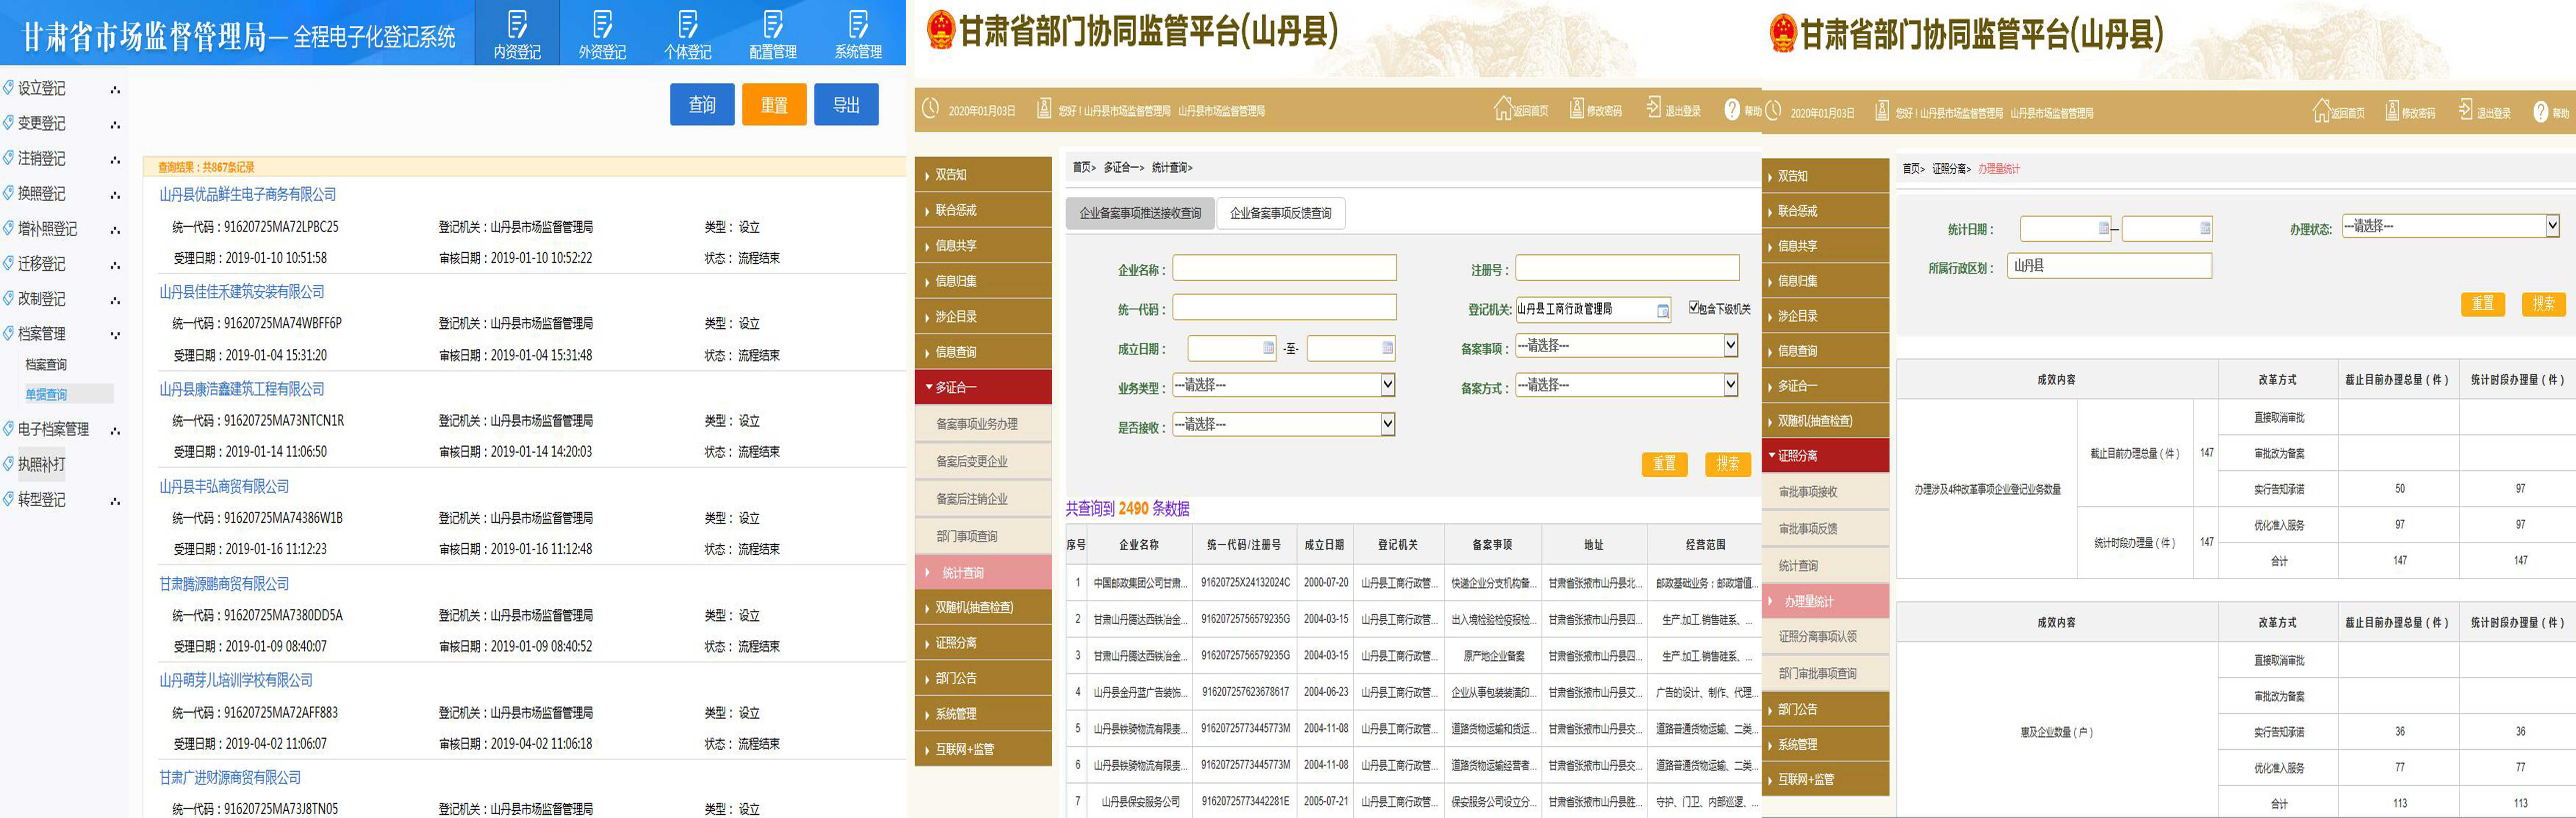Open the 备案方式 dropdown

pos(1627,385)
